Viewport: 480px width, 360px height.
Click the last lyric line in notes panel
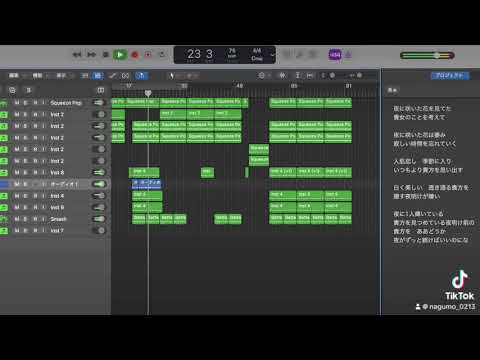(x=431, y=240)
